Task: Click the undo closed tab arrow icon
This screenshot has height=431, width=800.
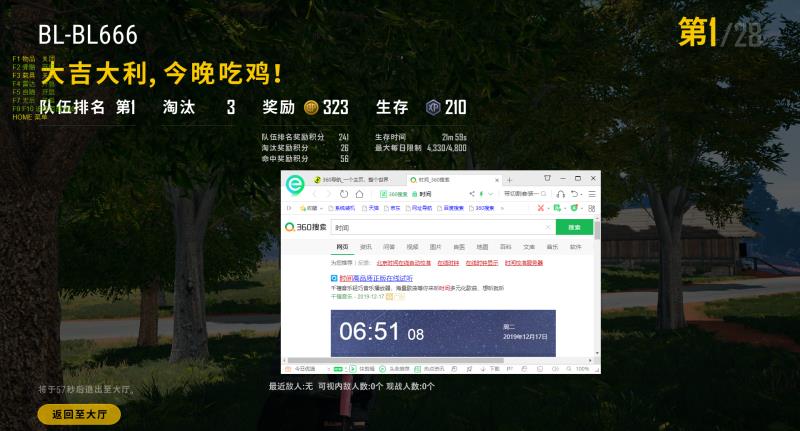Action: tap(574, 194)
